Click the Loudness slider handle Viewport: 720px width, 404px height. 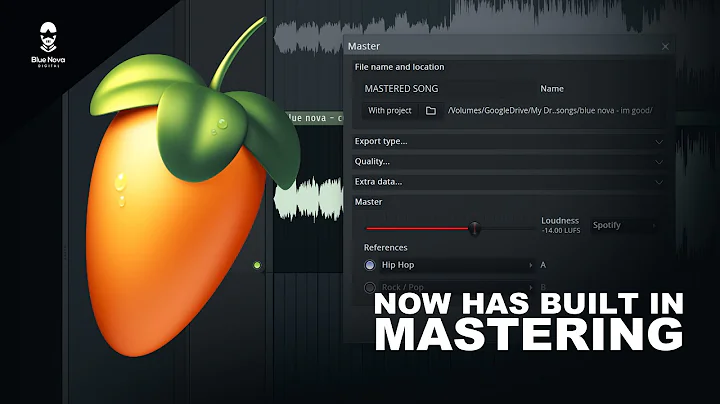[474, 228]
